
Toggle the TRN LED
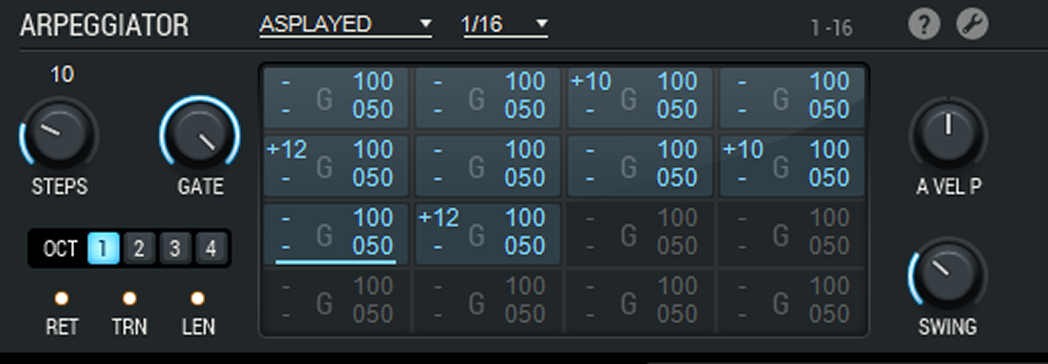tap(130, 299)
